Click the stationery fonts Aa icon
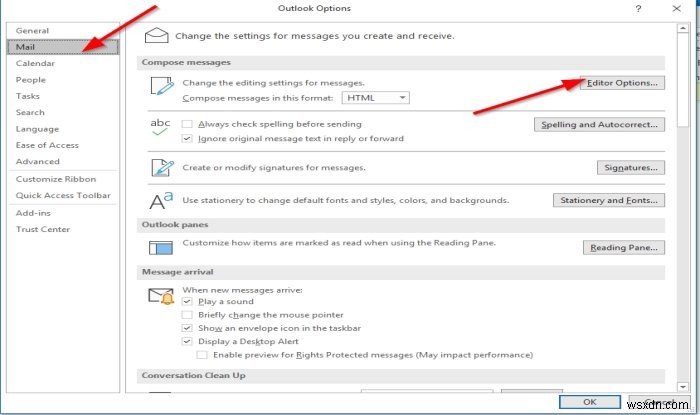Viewport: 700px width, 415px height. pyautogui.click(x=161, y=201)
